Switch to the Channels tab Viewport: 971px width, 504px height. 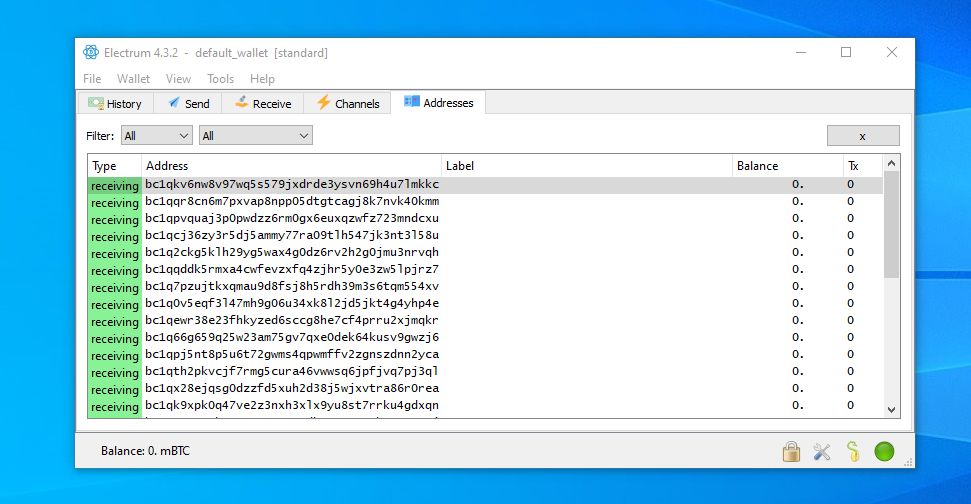click(x=347, y=103)
